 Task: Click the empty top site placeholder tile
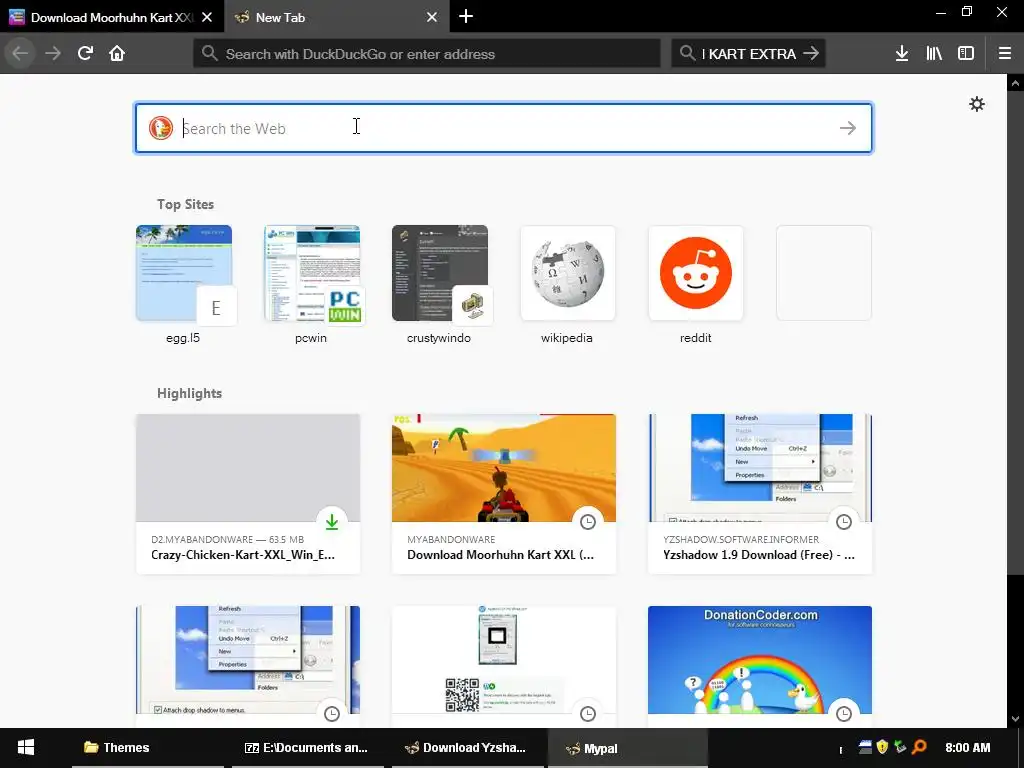[x=824, y=273]
